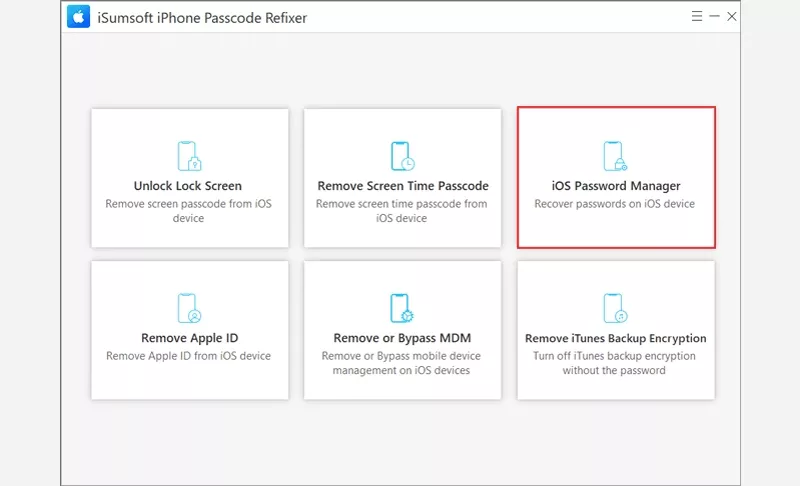Click 'Recover passwords on iOS device' description

615,204
